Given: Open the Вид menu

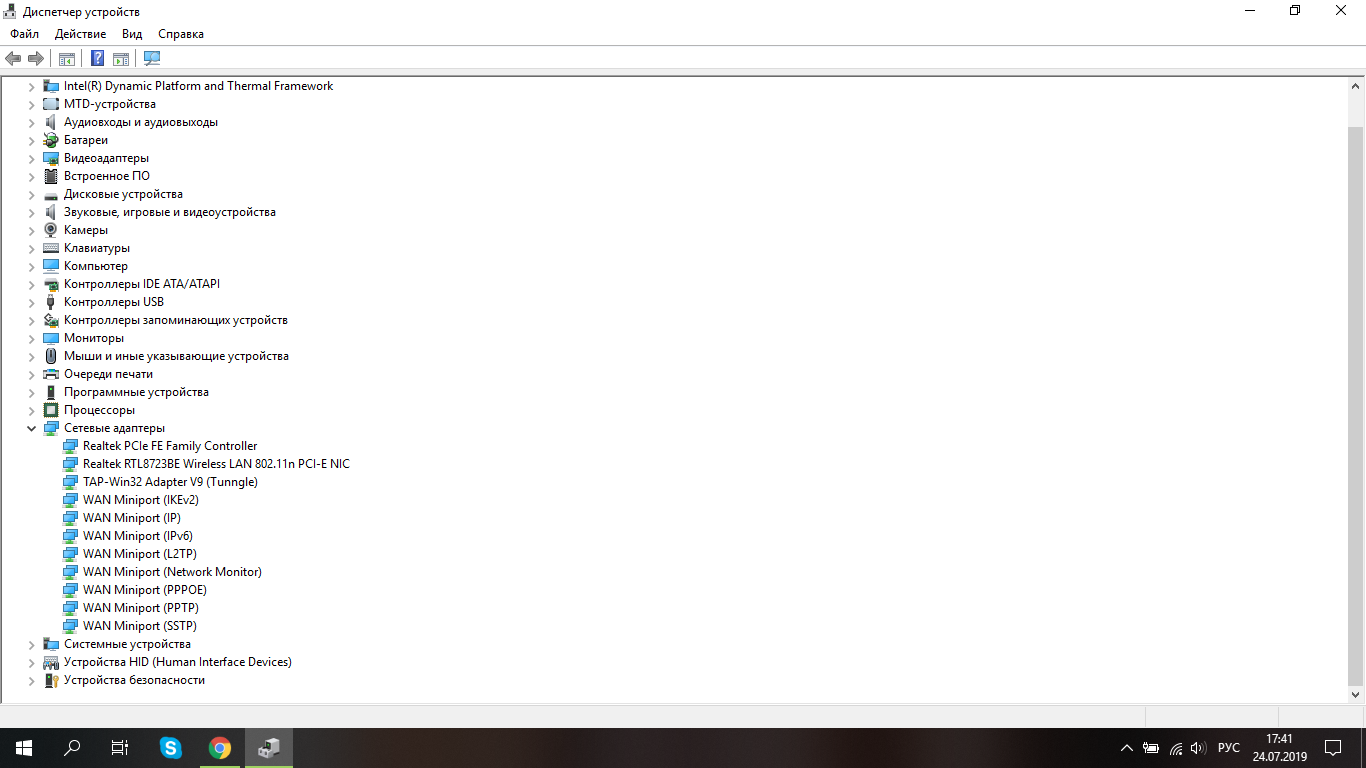Looking at the screenshot, I should (x=132, y=34).
